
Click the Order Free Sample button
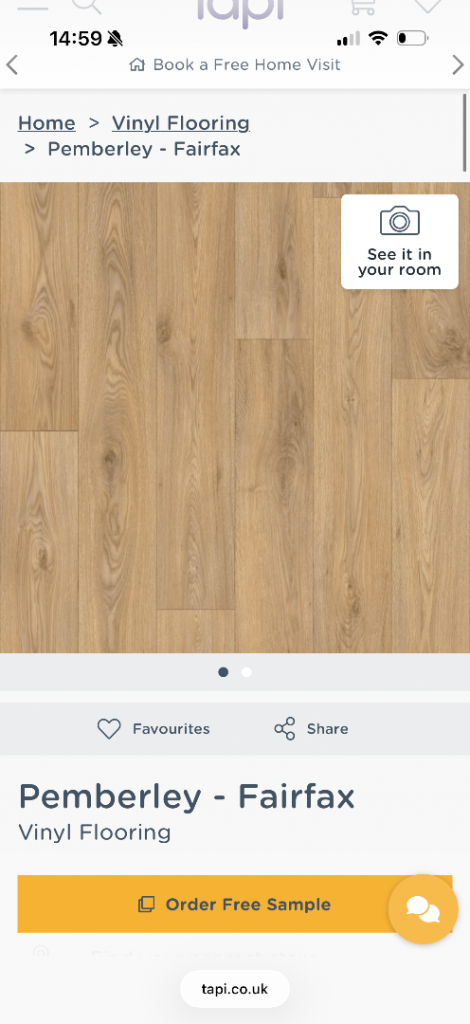click(x=235, y=904)
